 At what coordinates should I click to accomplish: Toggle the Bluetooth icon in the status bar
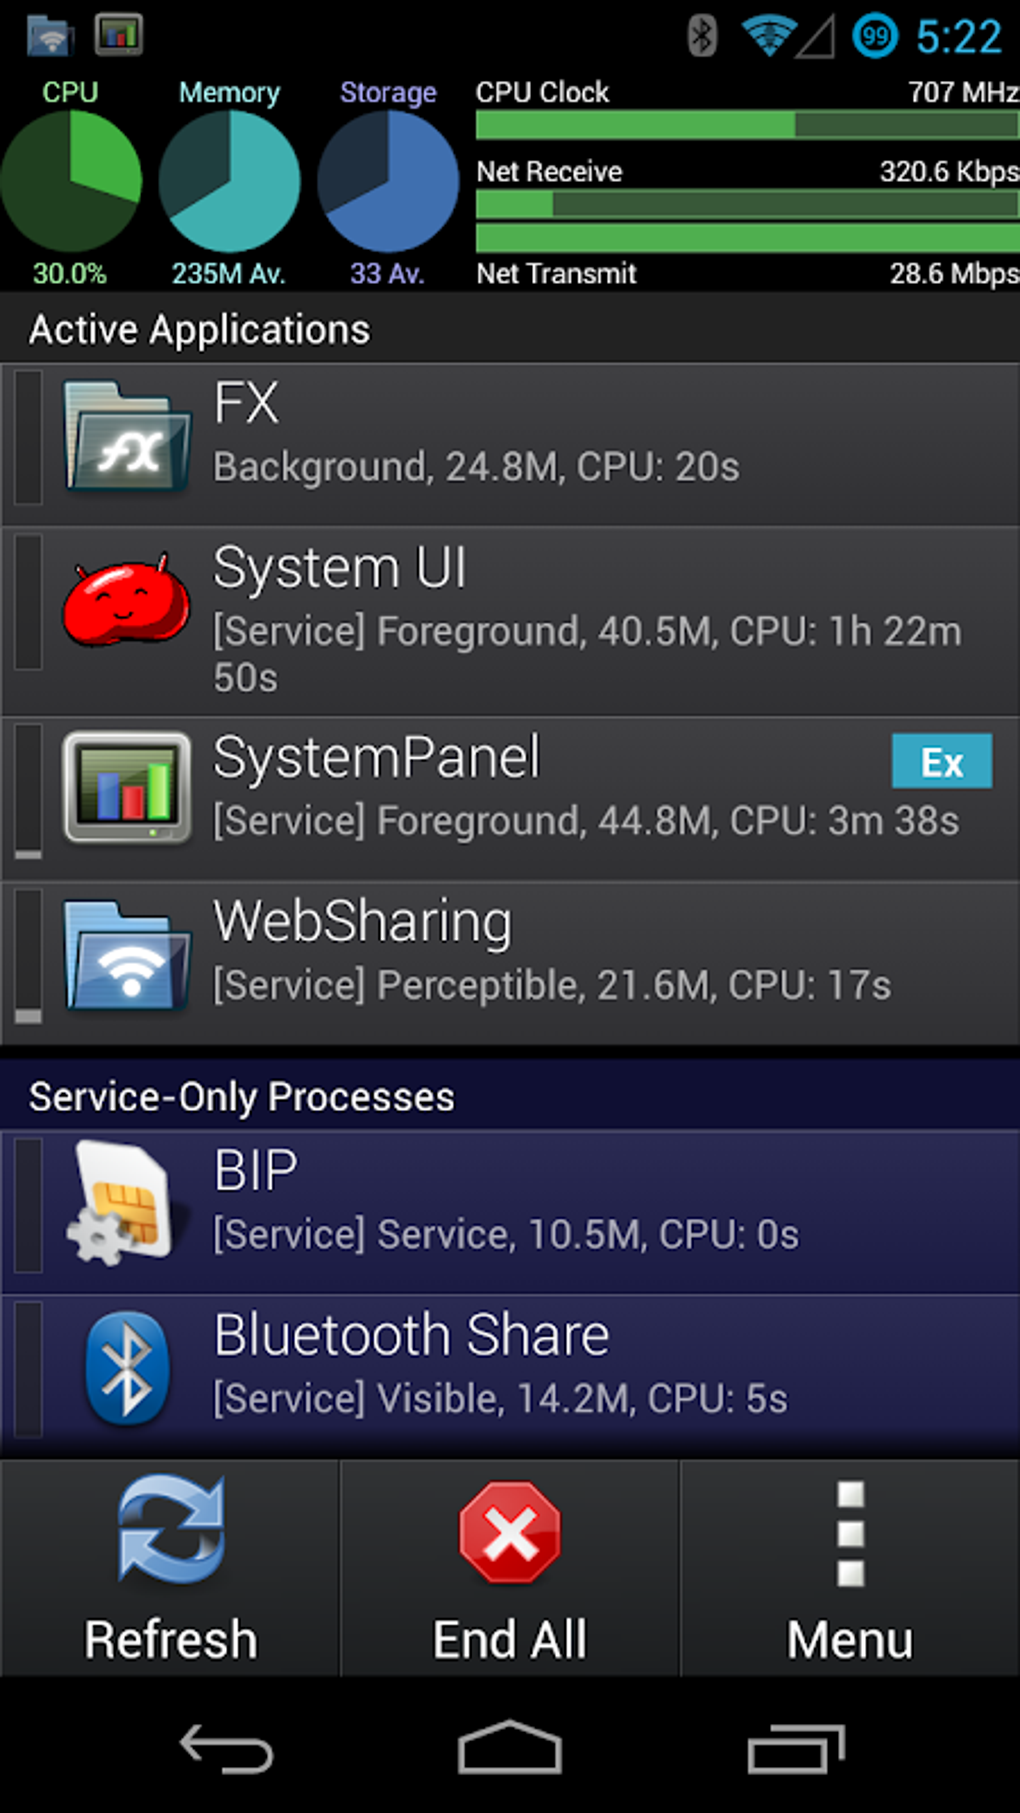tap(703, 36)
